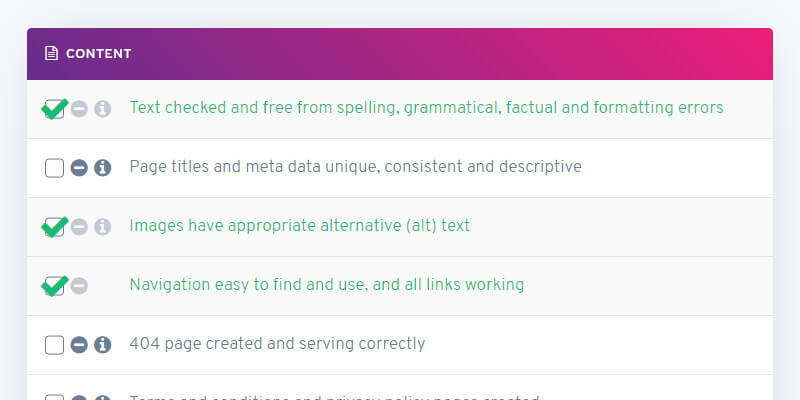Click '404 page created and serving correctly' text

[277, 344]
